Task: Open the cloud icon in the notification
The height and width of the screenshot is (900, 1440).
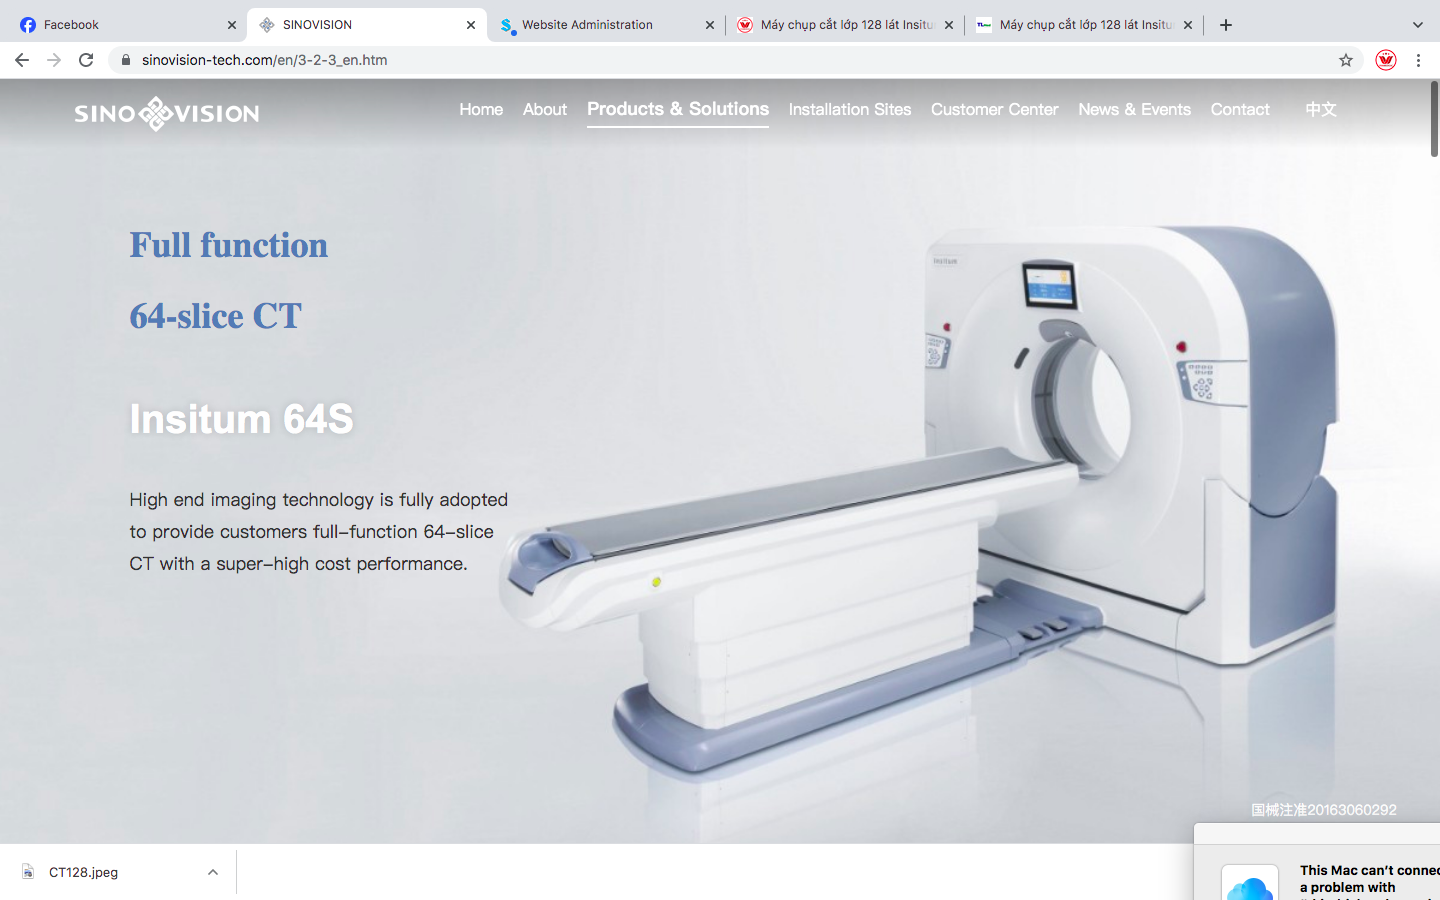Action: click(x=1250, y=886)
